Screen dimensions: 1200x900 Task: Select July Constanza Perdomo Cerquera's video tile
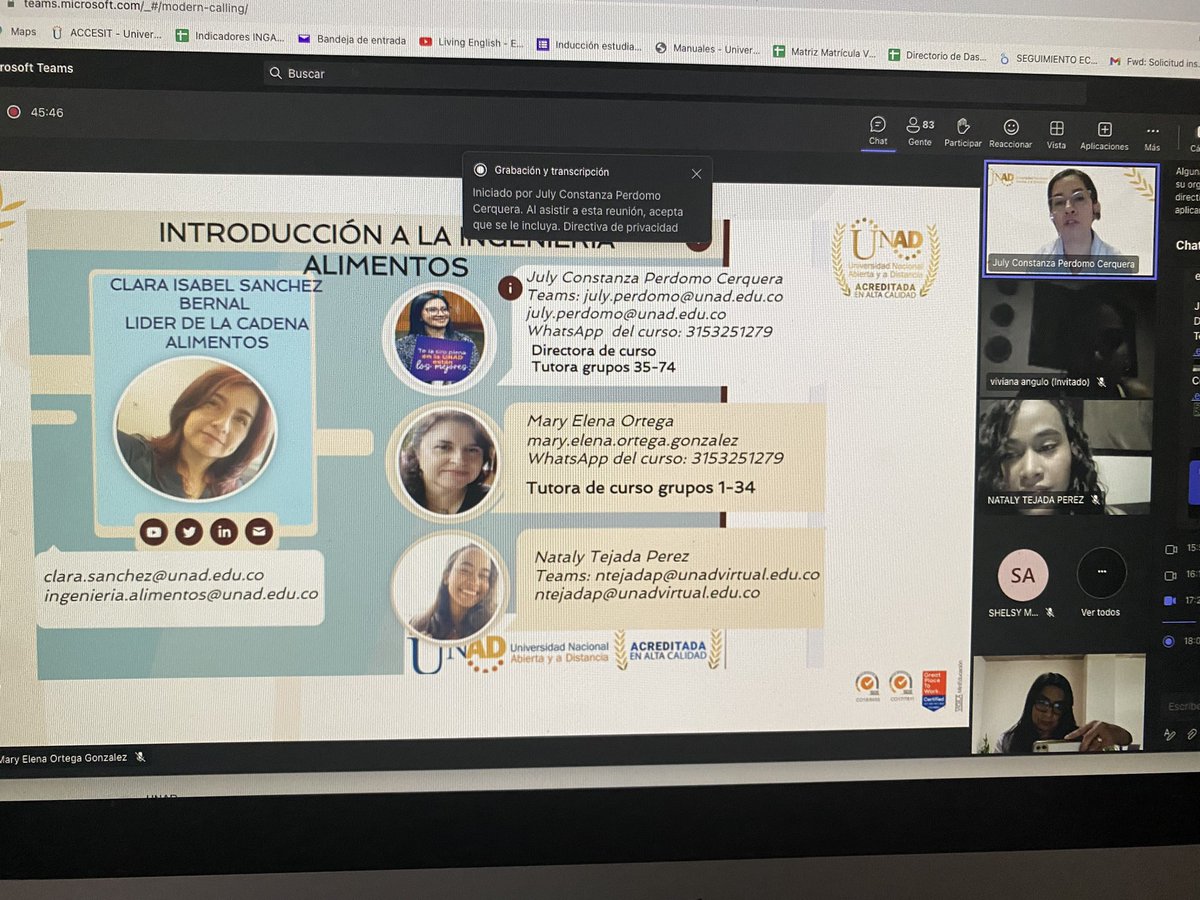pyautogui.click(x=1070, y=219)
